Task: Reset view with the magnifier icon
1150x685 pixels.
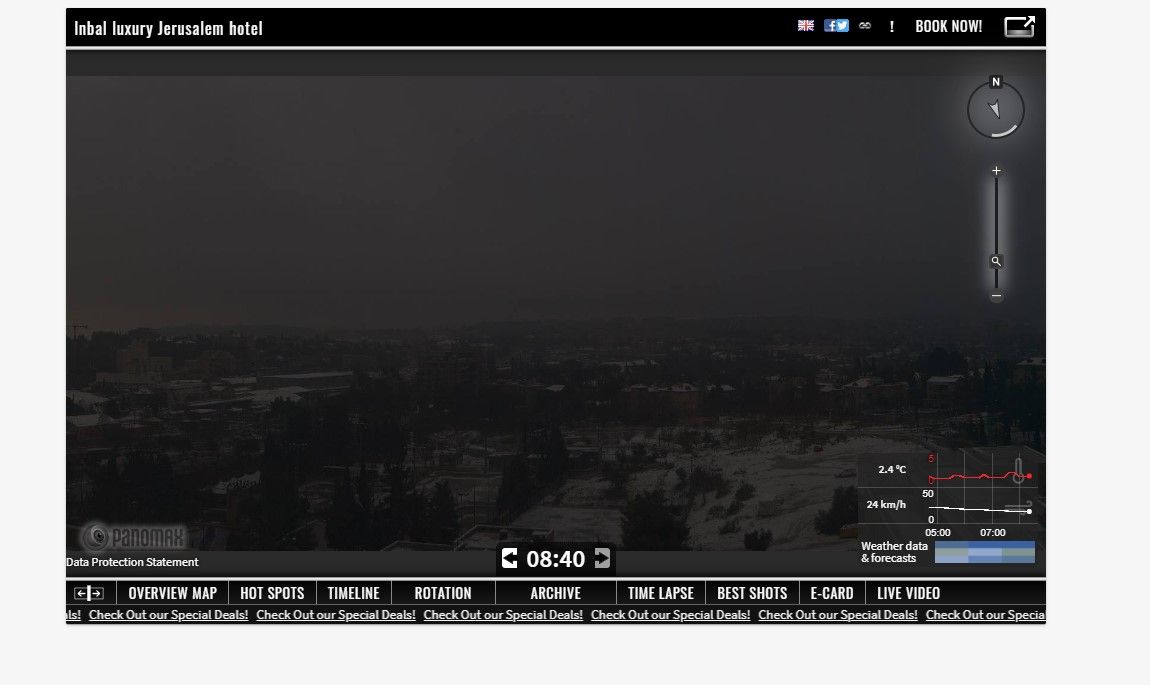Action: pyautogui.click(x=996, y=260)
